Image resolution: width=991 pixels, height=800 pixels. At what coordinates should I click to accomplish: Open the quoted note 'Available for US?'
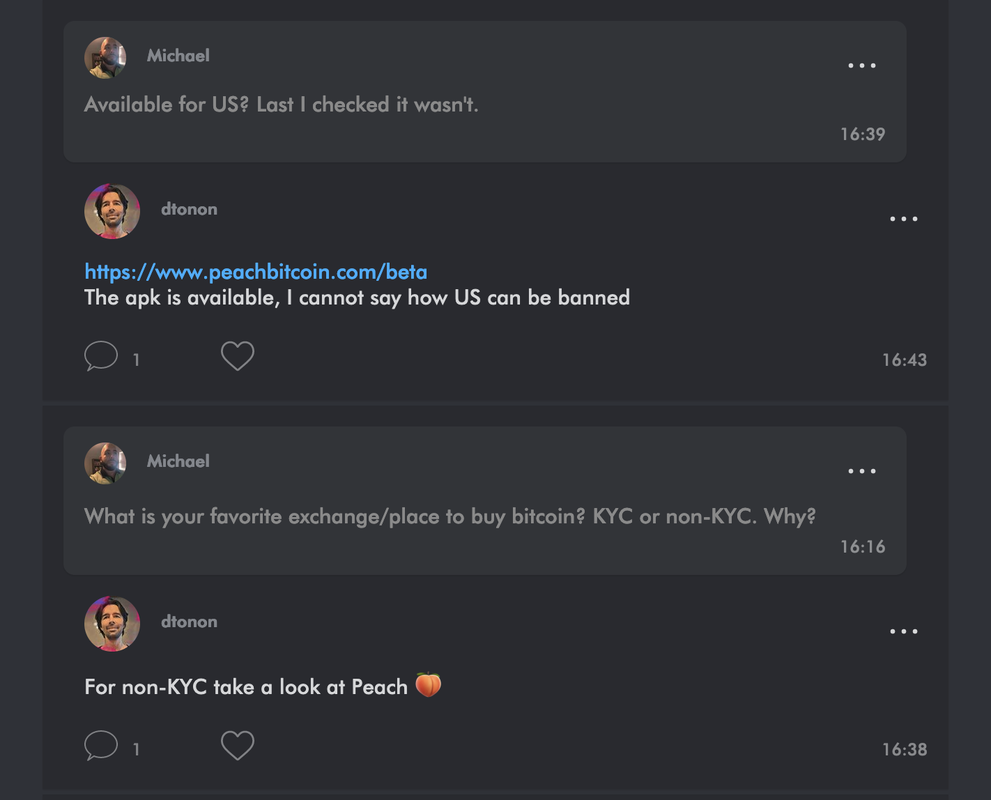coord(281,104)
